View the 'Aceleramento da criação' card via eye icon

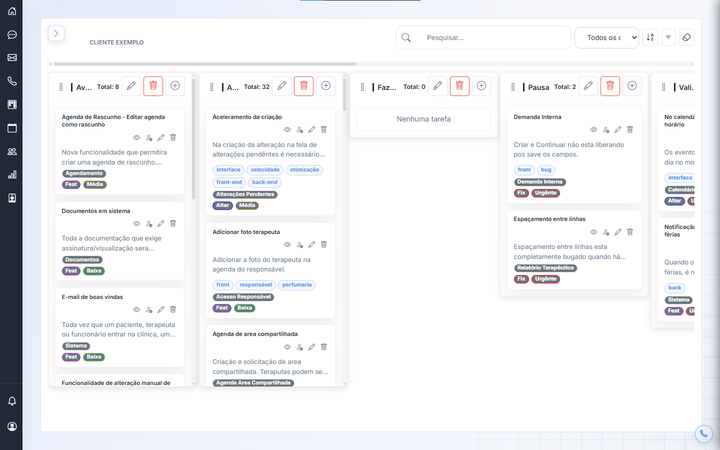pyautogui.click(x=287, y=130)
